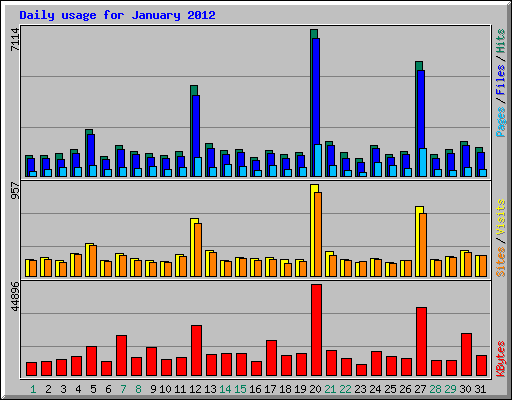Click the Files legend label

(501, 79)
